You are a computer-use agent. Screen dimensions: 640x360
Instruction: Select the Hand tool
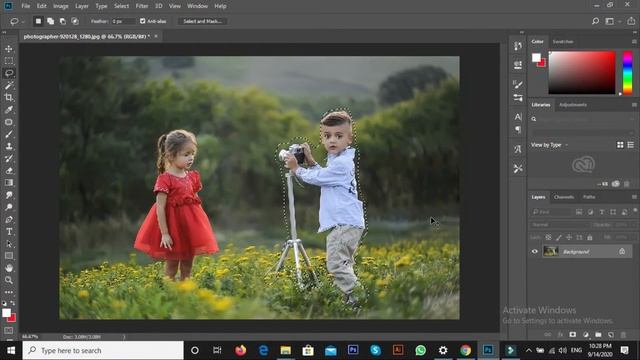click(9, 268)
